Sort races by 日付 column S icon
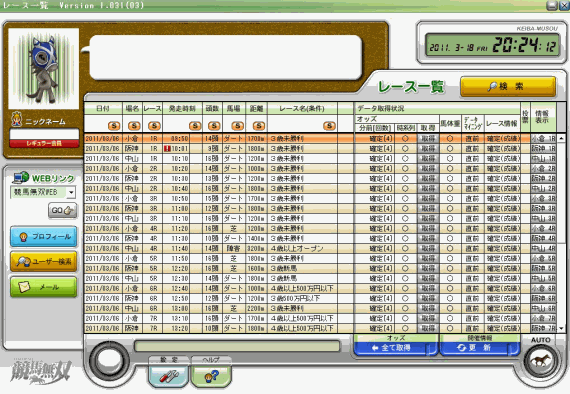The width and height of the screenshot is (570, 394). tap(114, 126)
